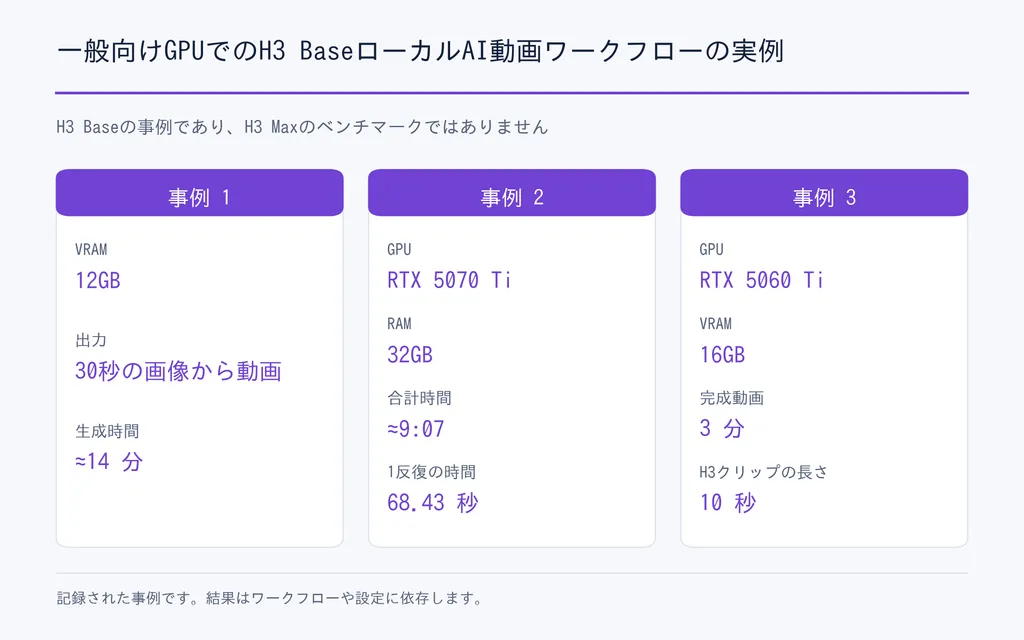This screenshot has width=1024, height=640.
Task: Select the 事例 1 card header
Action: 199,193
